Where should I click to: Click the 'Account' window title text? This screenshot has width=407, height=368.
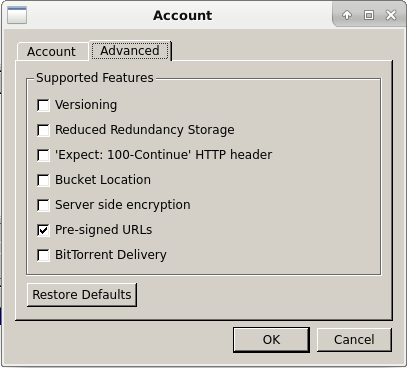click(182, 15)
